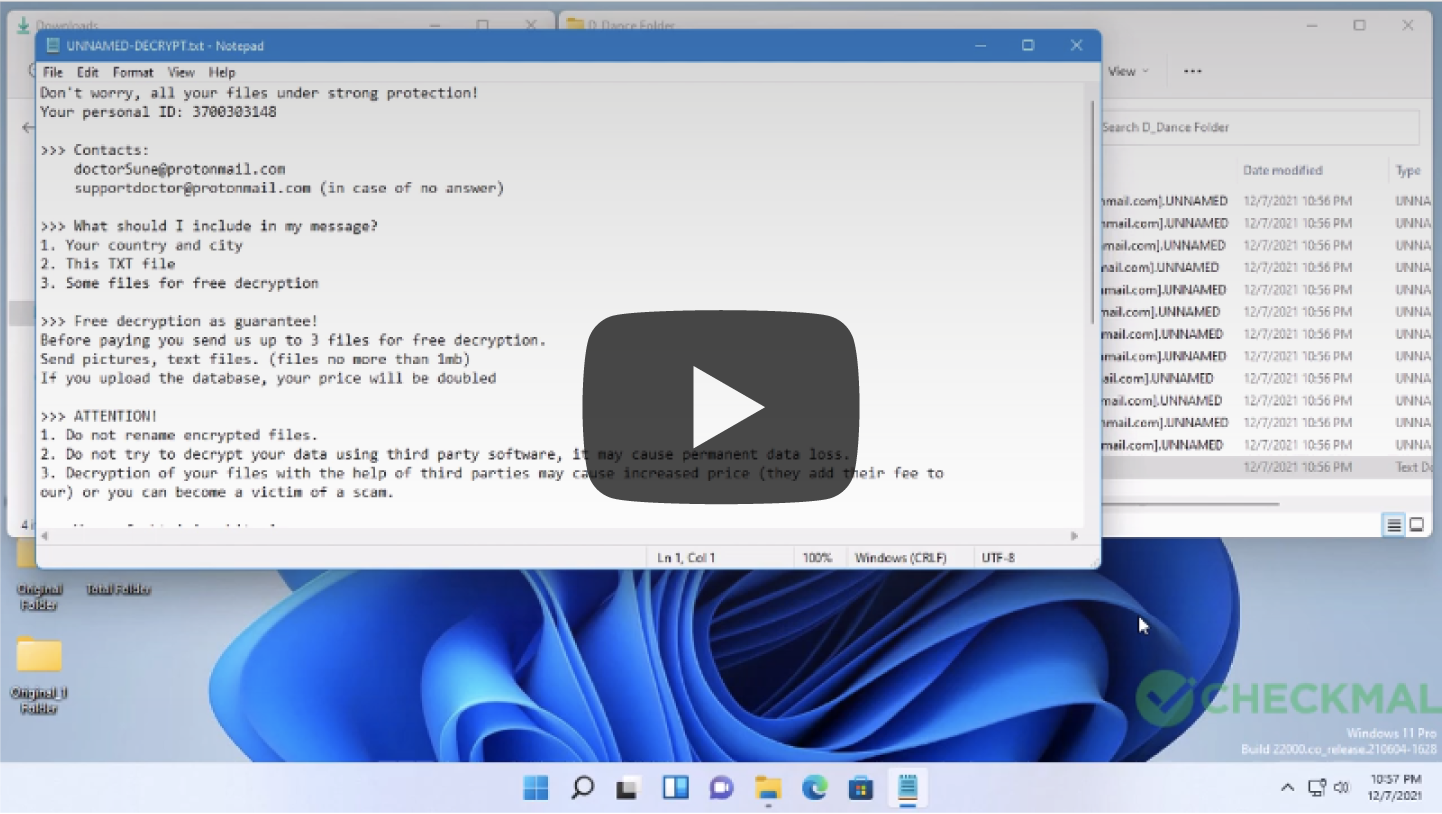
Task: Open Notepad's Help menu
Action: coord(222,72)
